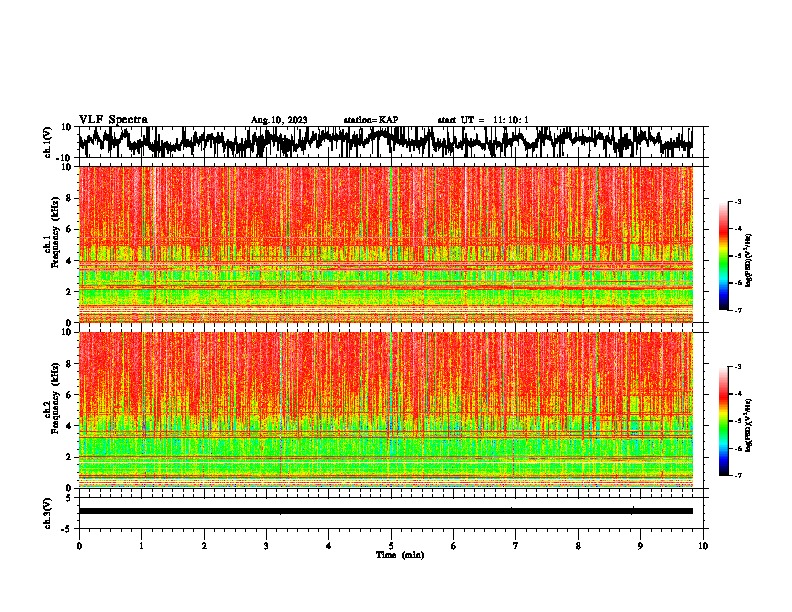The width and height of the screenshot is (792, 612).
Task: Click time axis tick label "2"
Action: pos(204,546)
